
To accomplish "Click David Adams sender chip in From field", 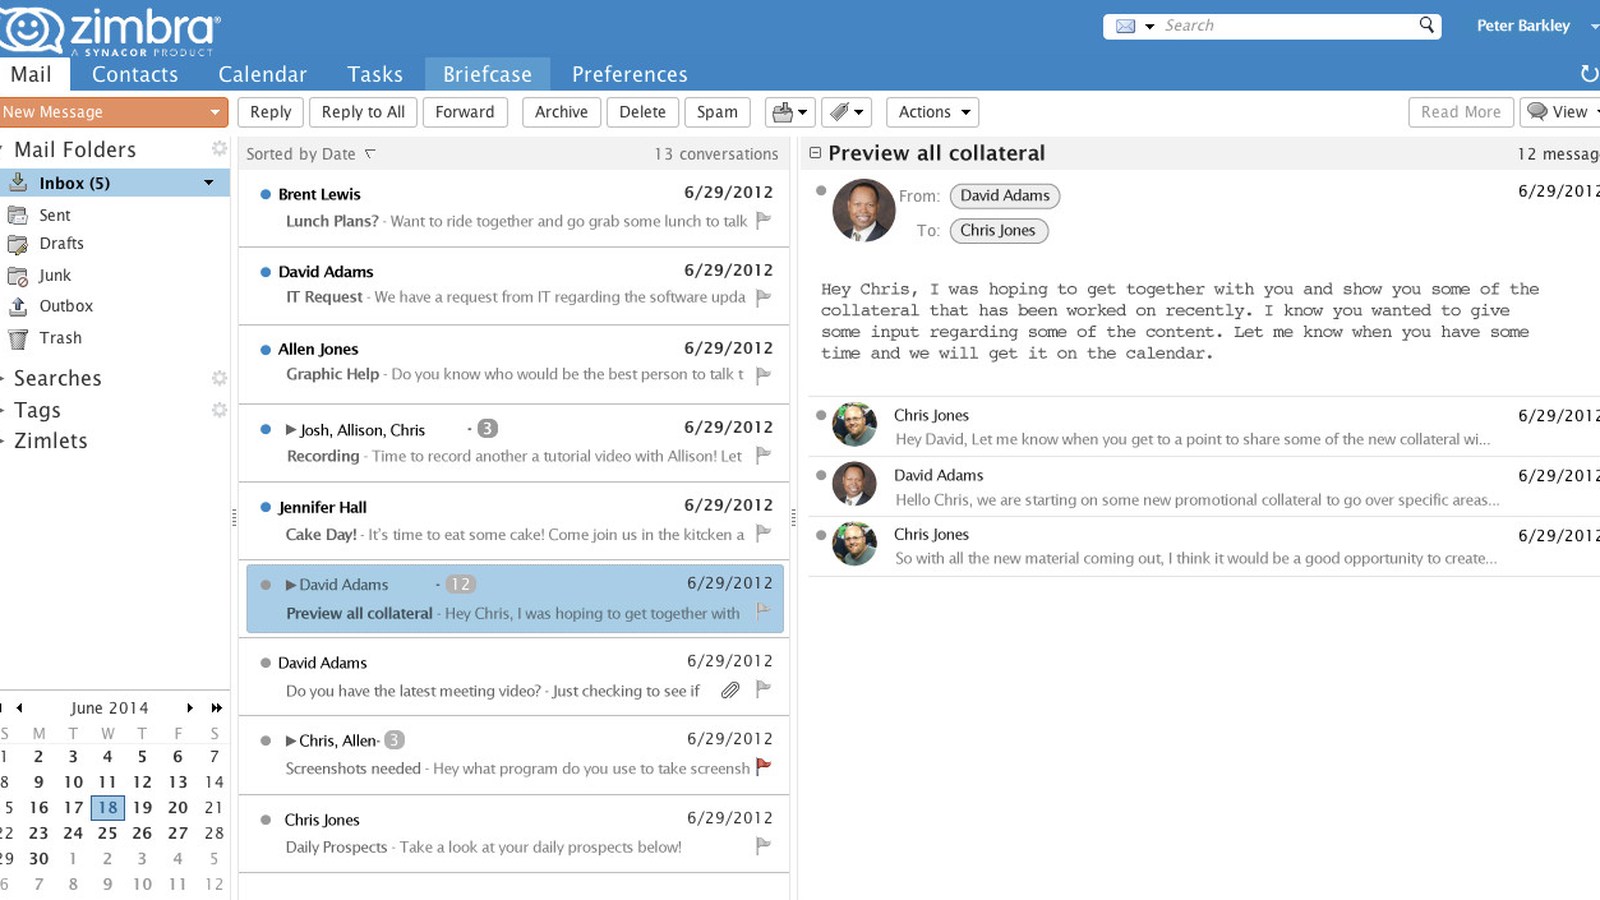I will click(1005, 196).
